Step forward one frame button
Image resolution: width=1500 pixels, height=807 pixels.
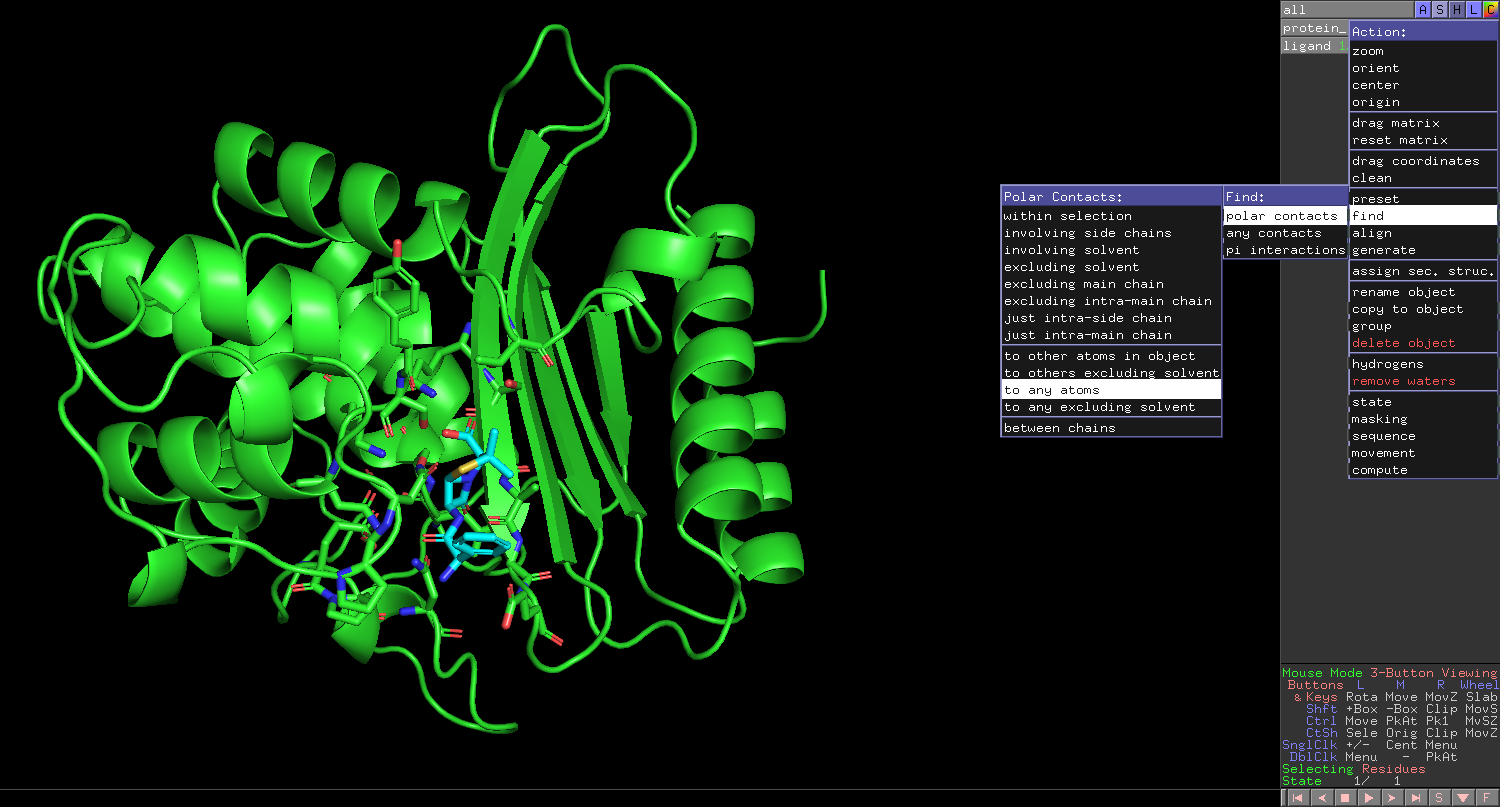click(1392, 798)
